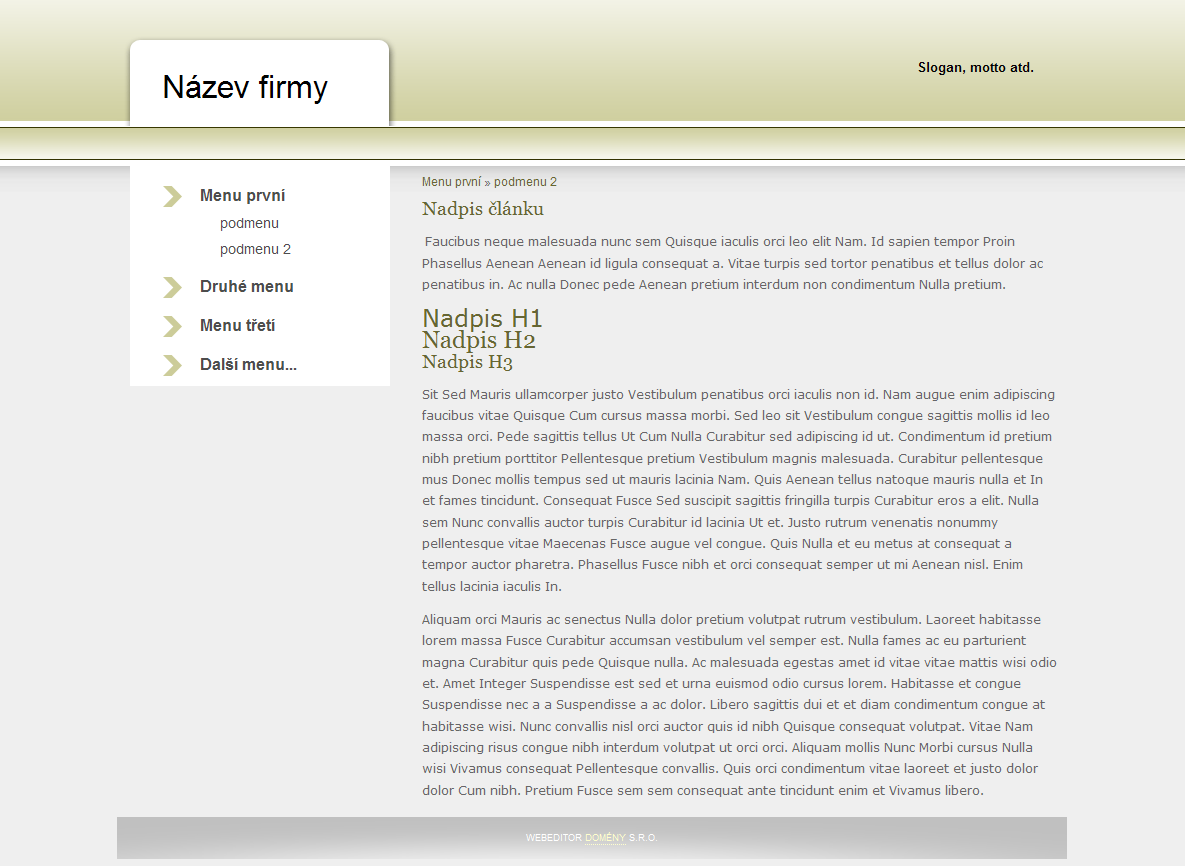
Task: Click the Nadpis článku article heading
Action: click(483, 209)
